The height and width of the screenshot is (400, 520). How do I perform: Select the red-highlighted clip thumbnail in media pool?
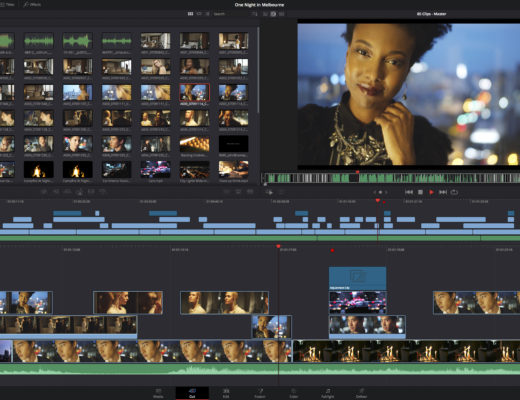pyautogui.click(x=195, y=92)
